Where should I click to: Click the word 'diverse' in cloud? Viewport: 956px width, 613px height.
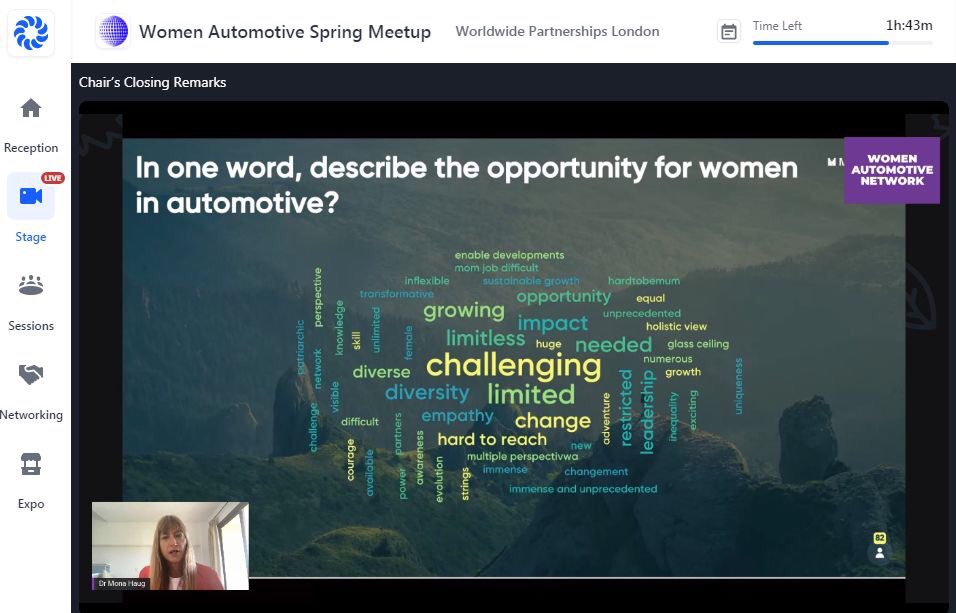click(x=381, y=371)
